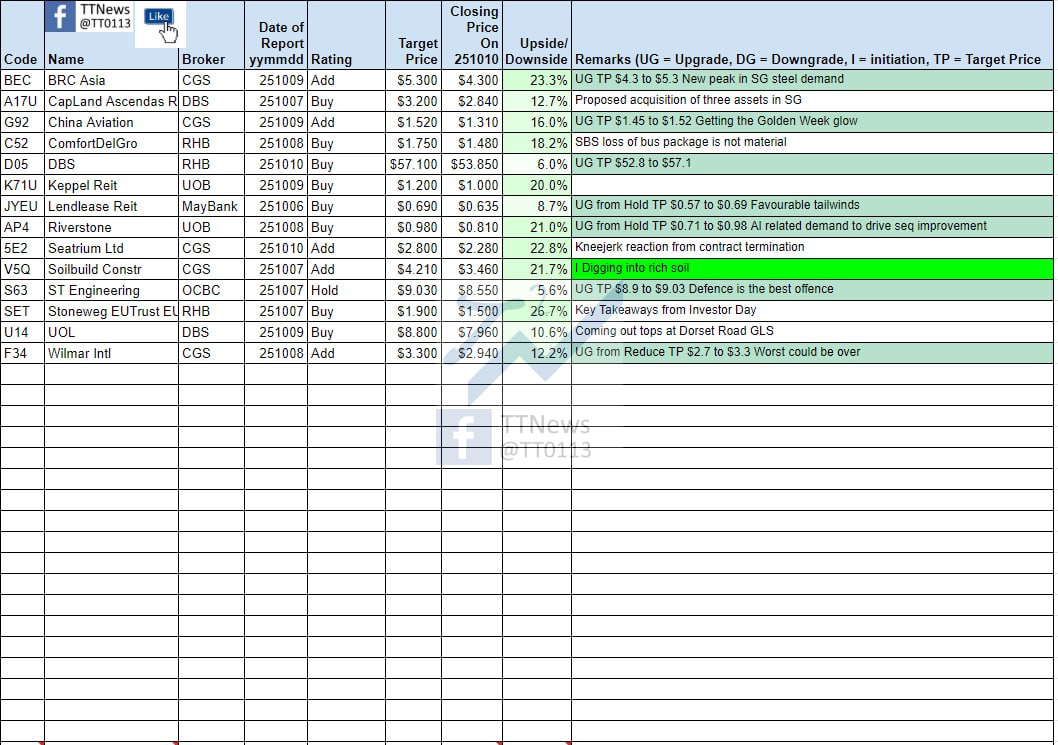Select the DBS target price $57.100 cell
This screenshot has width=1058, height=745.
413,164
